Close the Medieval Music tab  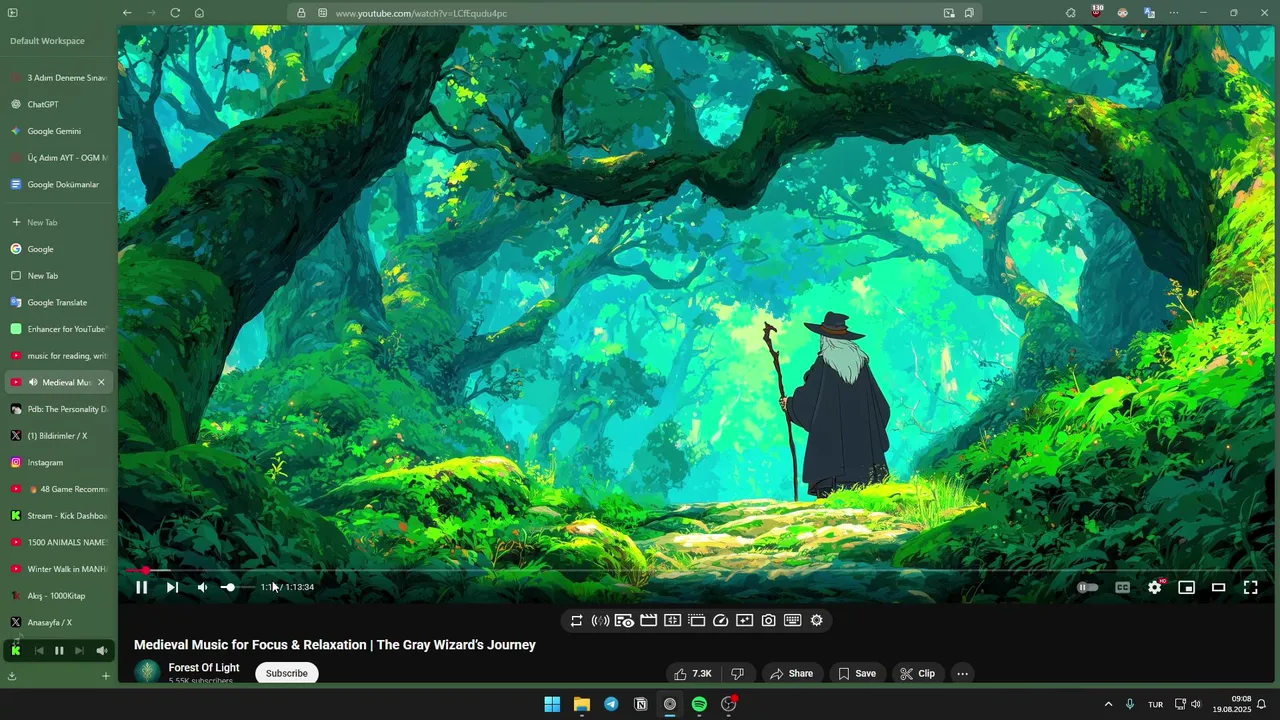coord(101,382)
